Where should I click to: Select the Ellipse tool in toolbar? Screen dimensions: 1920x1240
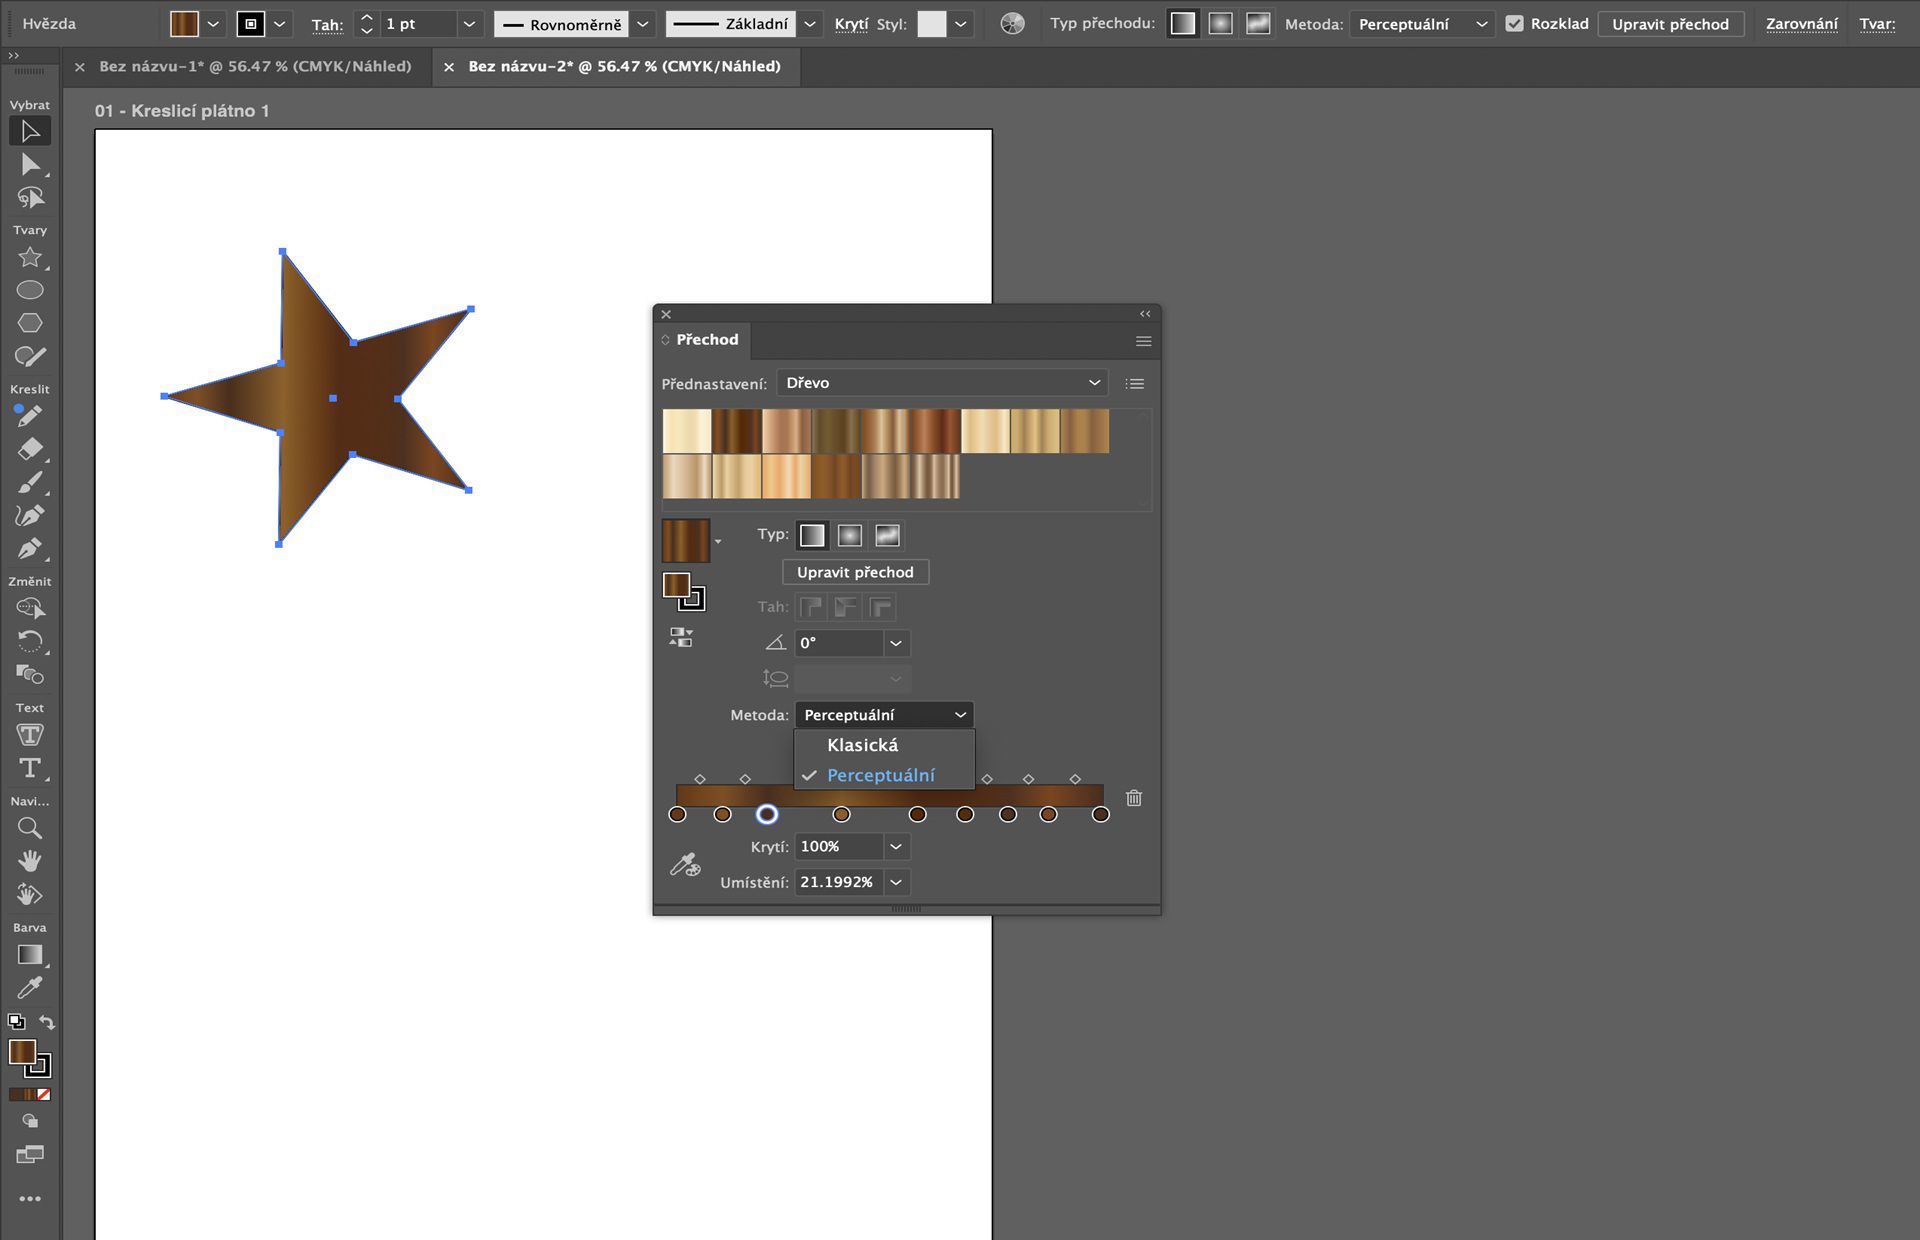[x=30, y=290]
